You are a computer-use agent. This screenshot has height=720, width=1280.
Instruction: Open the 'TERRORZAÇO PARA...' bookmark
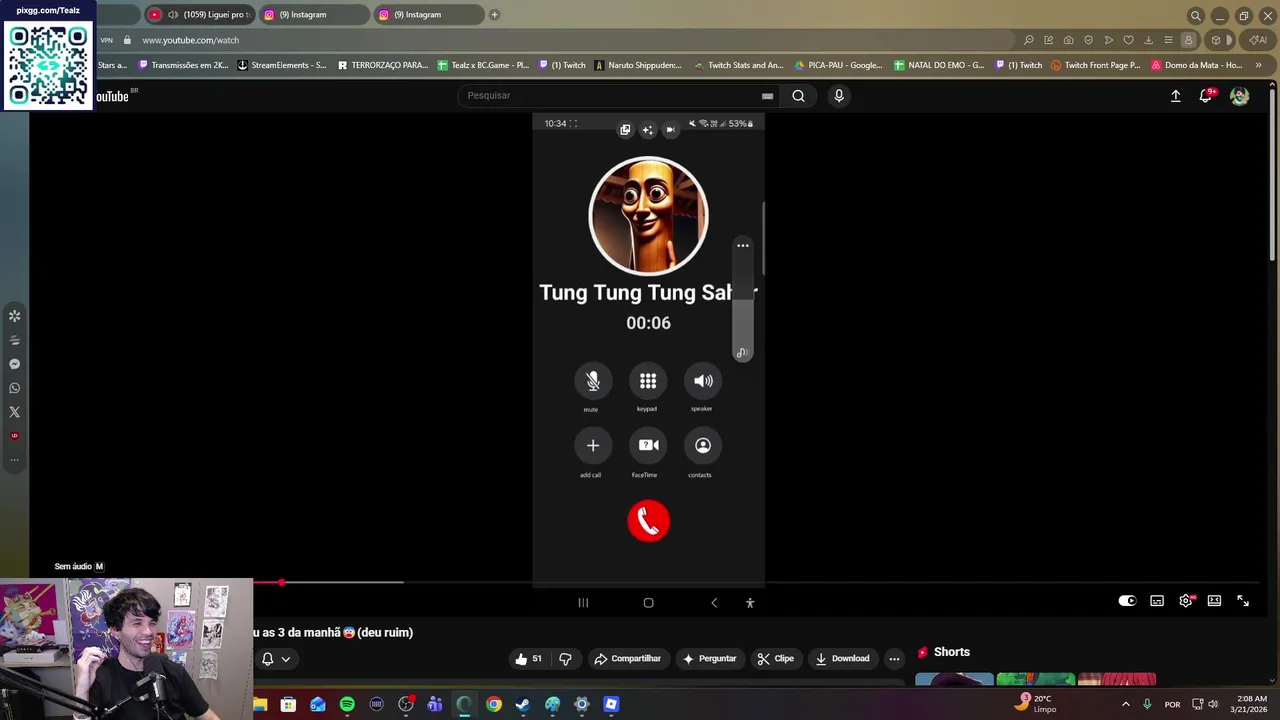[x=383, y=65]
